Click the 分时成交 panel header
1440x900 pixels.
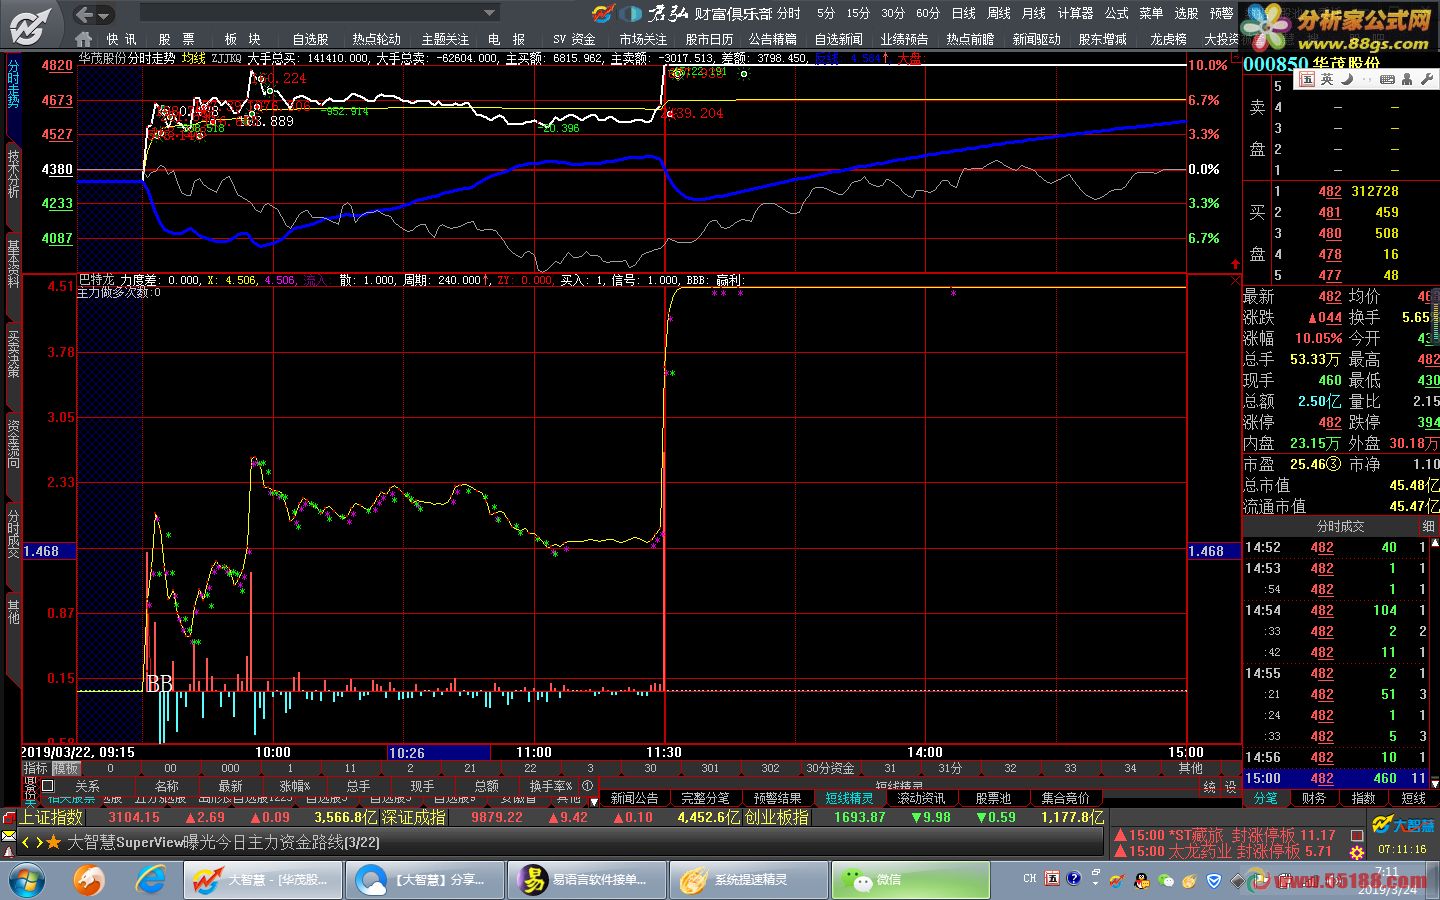coord(1340,526)
